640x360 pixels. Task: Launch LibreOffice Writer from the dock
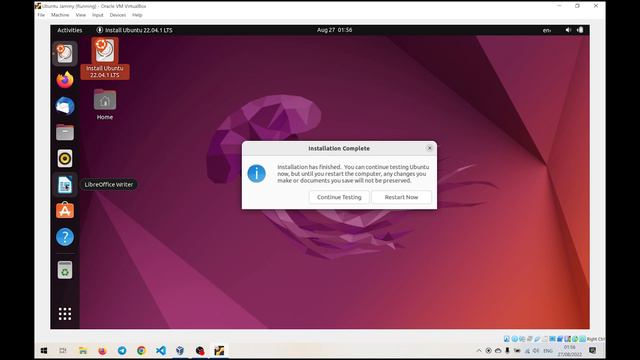pos(65,184)
